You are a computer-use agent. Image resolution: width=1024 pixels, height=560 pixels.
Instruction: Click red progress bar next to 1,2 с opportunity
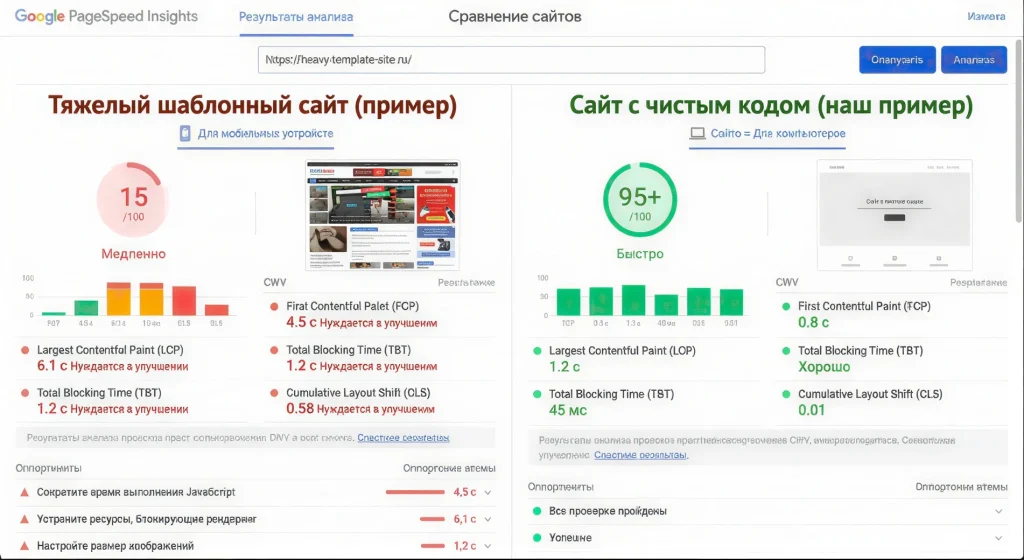(x=432, y=546)
